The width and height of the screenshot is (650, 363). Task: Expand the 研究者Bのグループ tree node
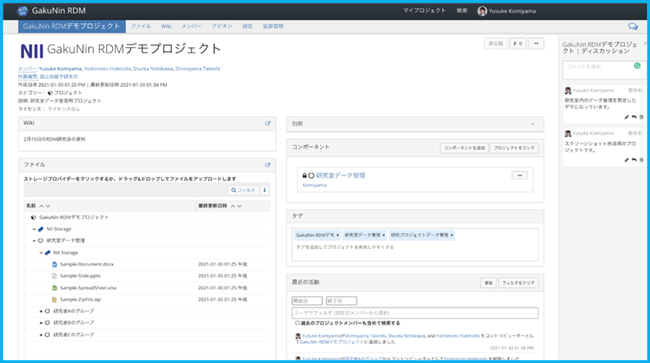[41, 323]
